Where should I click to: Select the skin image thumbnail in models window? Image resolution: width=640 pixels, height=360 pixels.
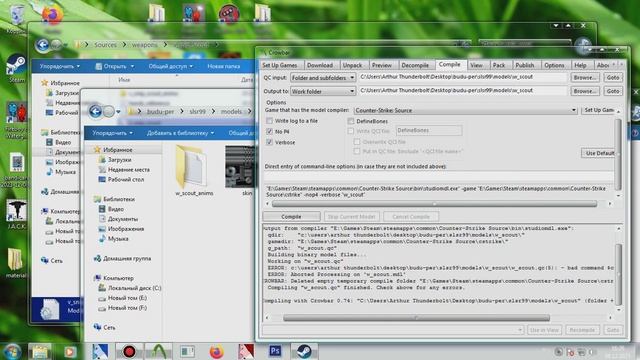pyautogui.click(x=240, y=171)
